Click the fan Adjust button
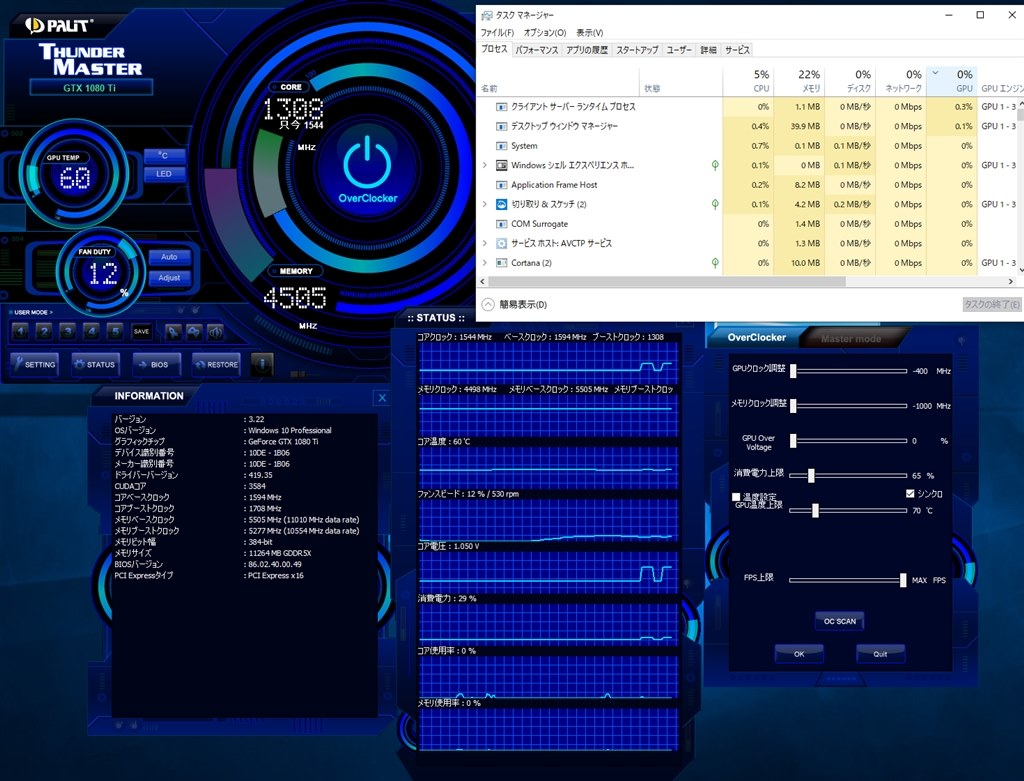This screenshot has height=781, width=1024. click(x=169, y=278)
